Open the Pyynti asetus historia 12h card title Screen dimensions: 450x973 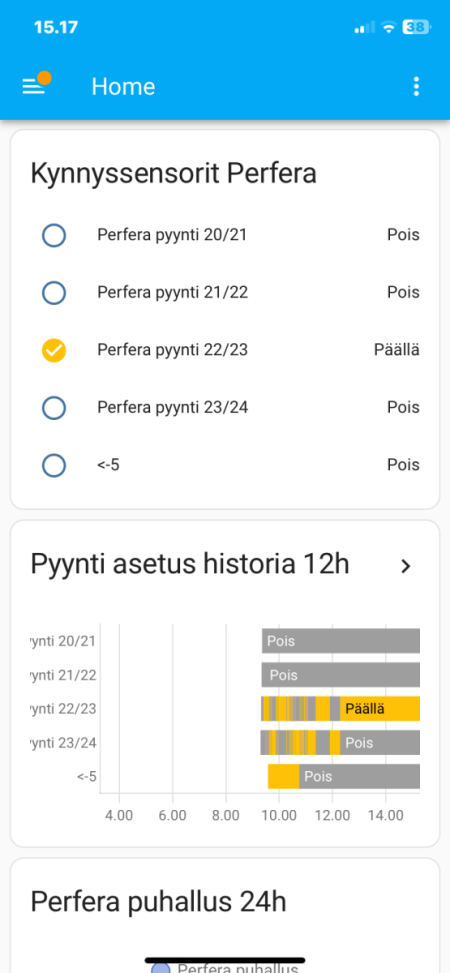coord(190,565)
